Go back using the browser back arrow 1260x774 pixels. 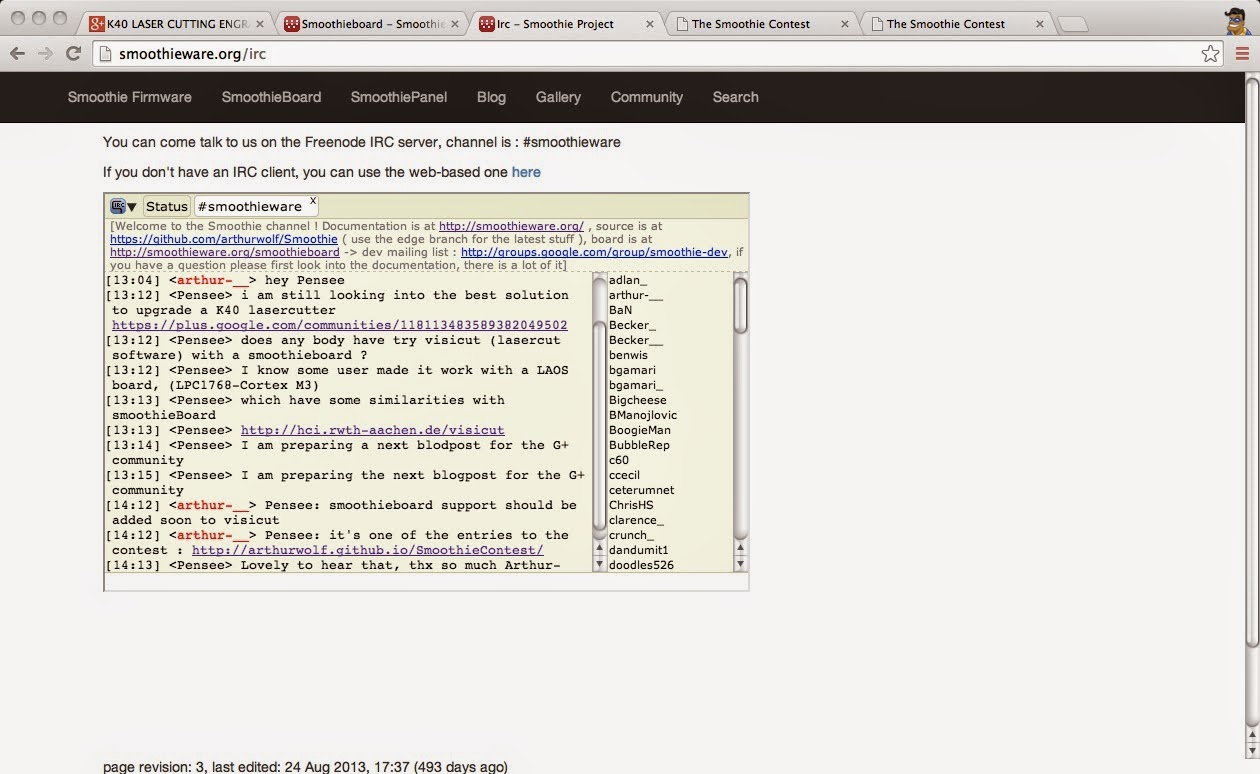click(x=18, y=54)
